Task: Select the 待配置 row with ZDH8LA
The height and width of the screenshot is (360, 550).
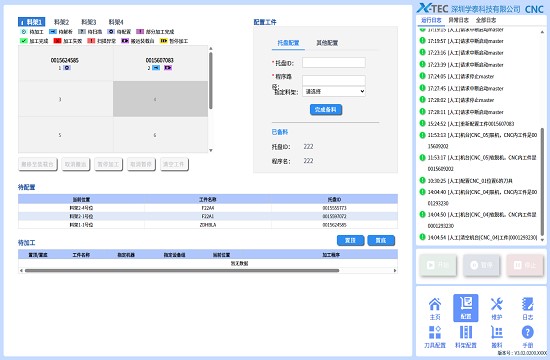Action: tap(208, 225)
